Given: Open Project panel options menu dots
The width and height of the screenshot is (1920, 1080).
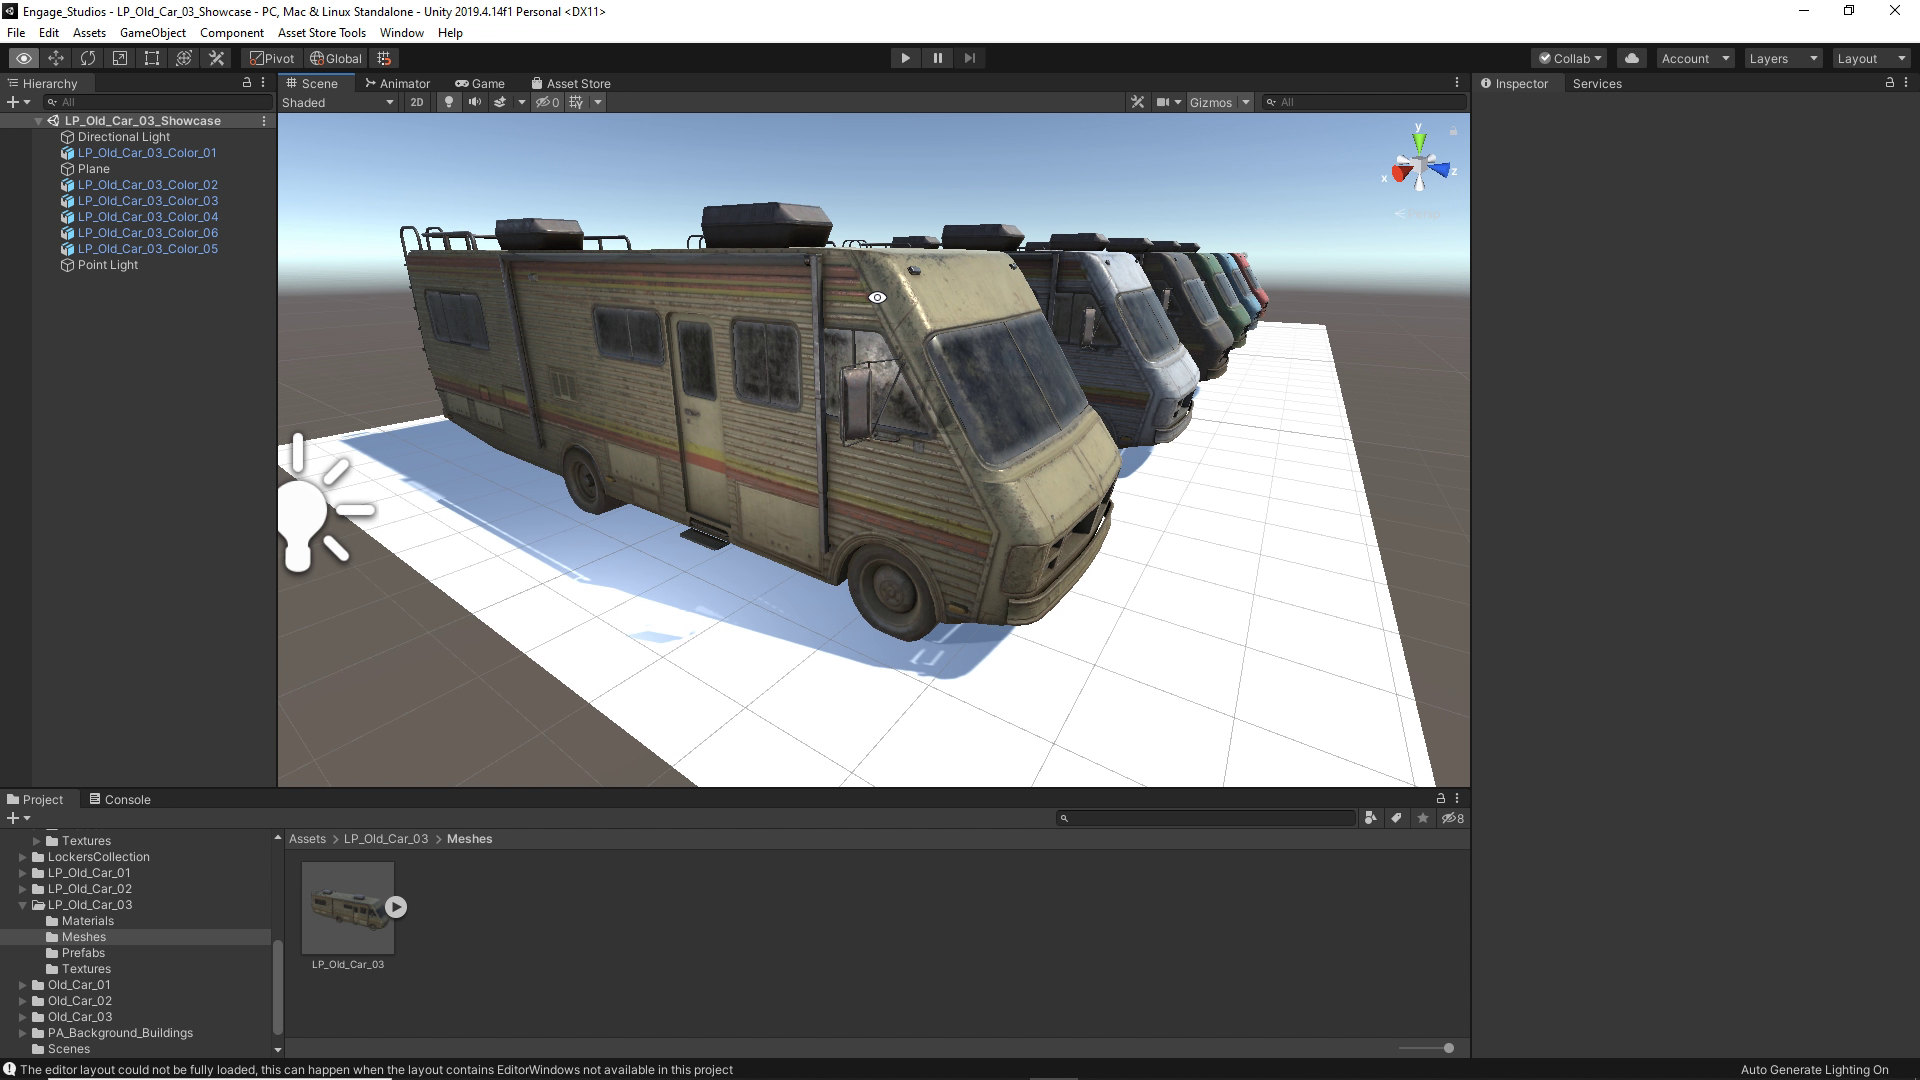Looking at the screenshot, I should coord(1457,798).
